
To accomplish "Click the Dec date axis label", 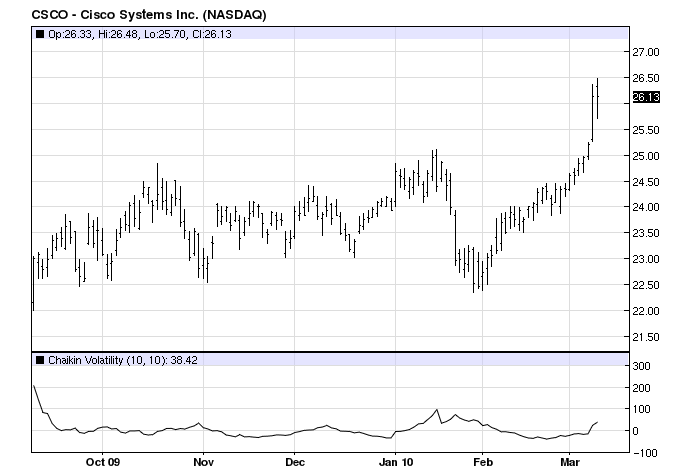I will point(294,462).
